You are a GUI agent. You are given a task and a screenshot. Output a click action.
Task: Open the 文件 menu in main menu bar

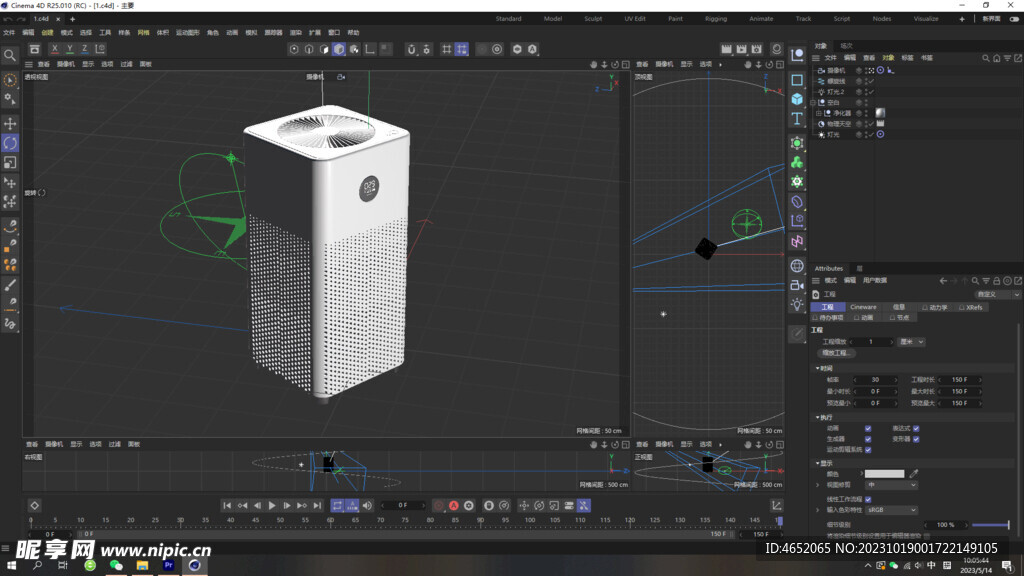9,33
